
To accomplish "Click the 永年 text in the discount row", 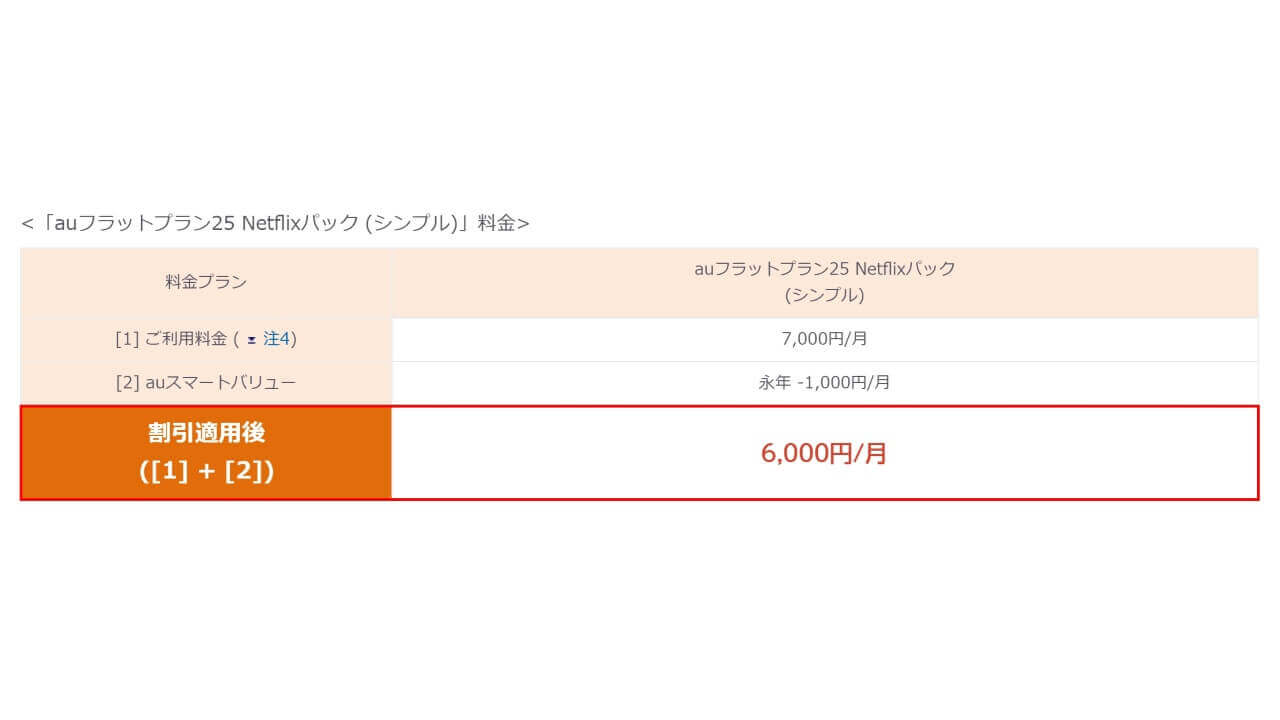I will tap(775, 382).
